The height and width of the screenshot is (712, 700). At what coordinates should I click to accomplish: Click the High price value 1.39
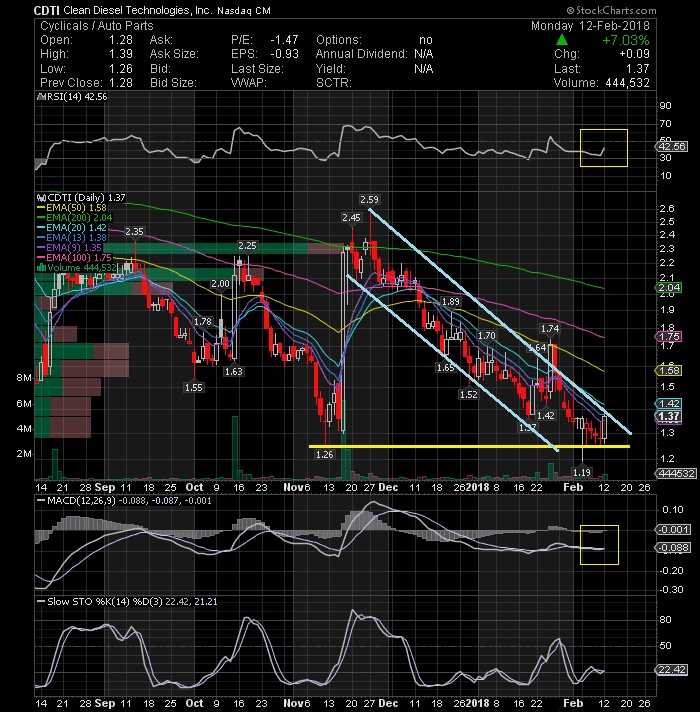point(121,54)
